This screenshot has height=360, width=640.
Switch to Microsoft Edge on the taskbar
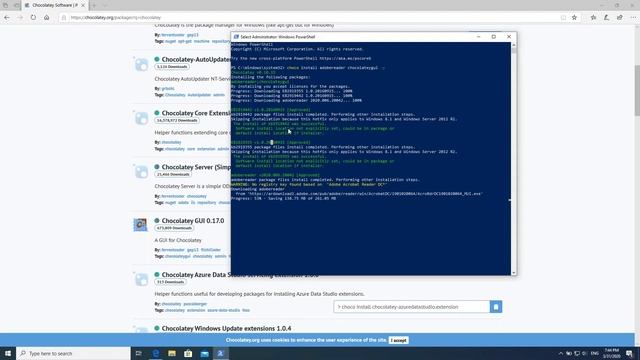click(x=156, y=353)
